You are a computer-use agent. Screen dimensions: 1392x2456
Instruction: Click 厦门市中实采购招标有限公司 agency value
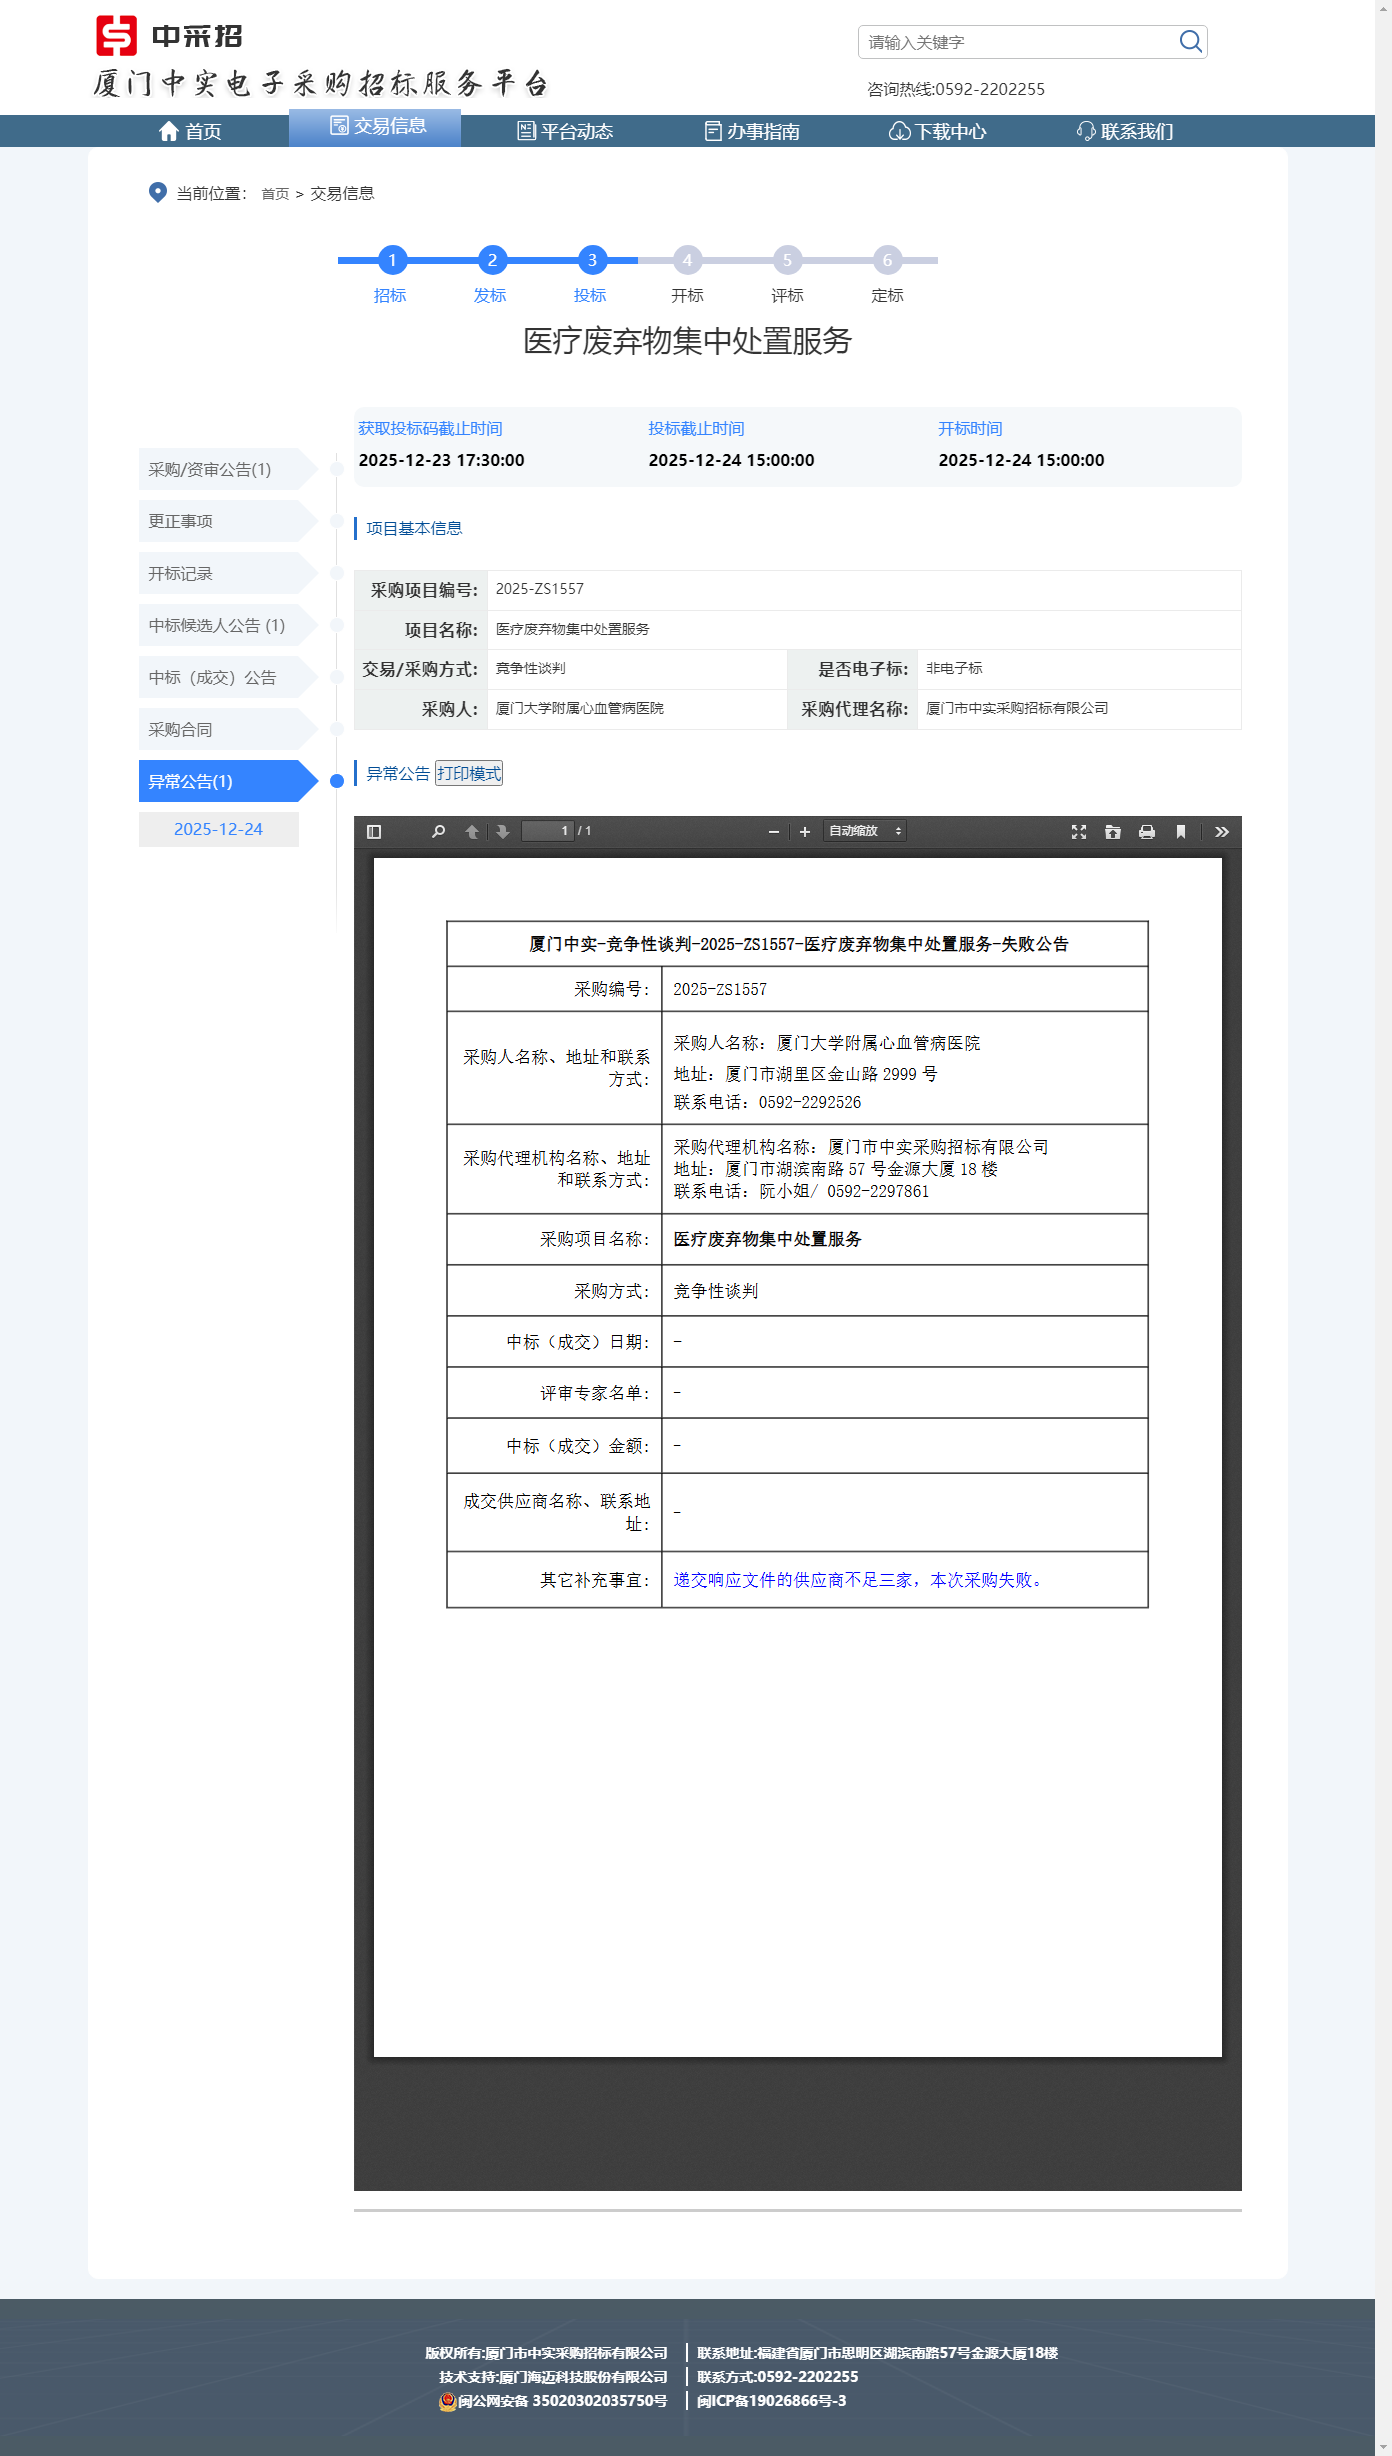[x=1017, y=708]
